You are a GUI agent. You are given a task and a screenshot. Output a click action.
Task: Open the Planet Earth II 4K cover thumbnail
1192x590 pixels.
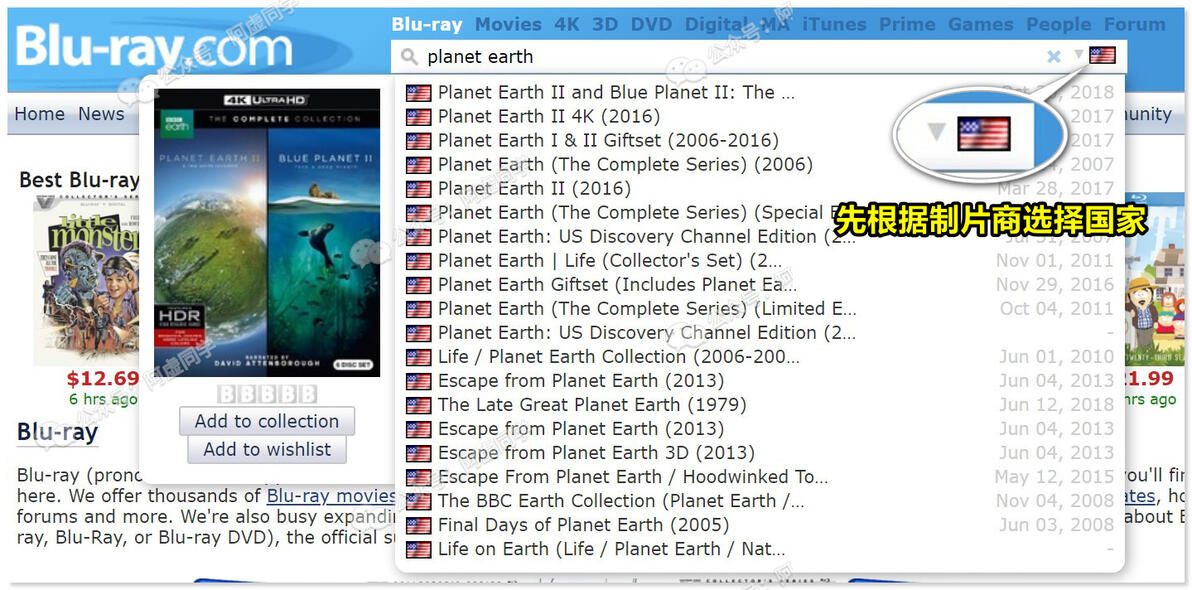pos(267,233)
